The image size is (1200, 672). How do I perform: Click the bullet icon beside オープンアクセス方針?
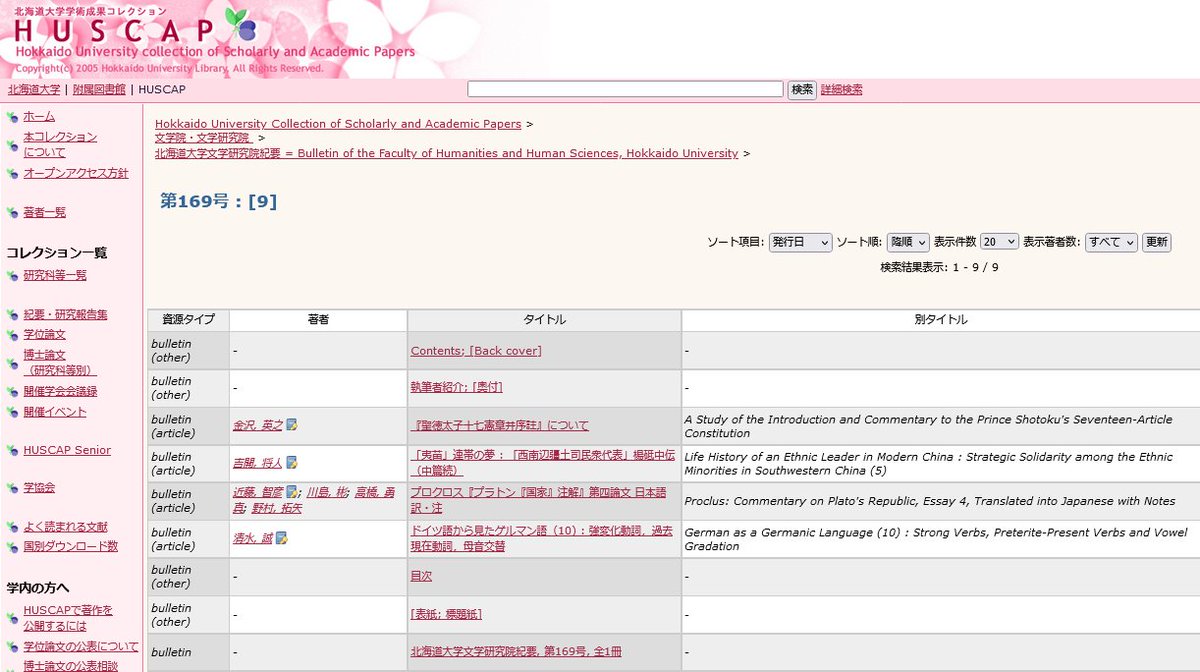pos(12,174)
